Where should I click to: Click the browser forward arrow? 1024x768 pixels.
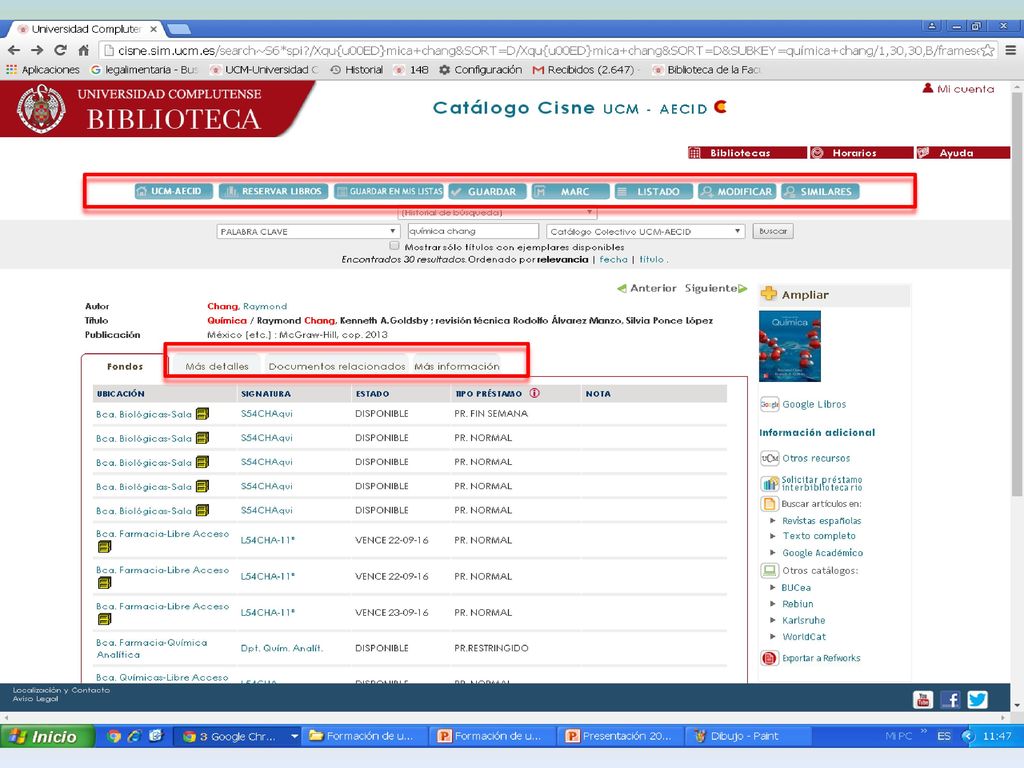point(37,50)
